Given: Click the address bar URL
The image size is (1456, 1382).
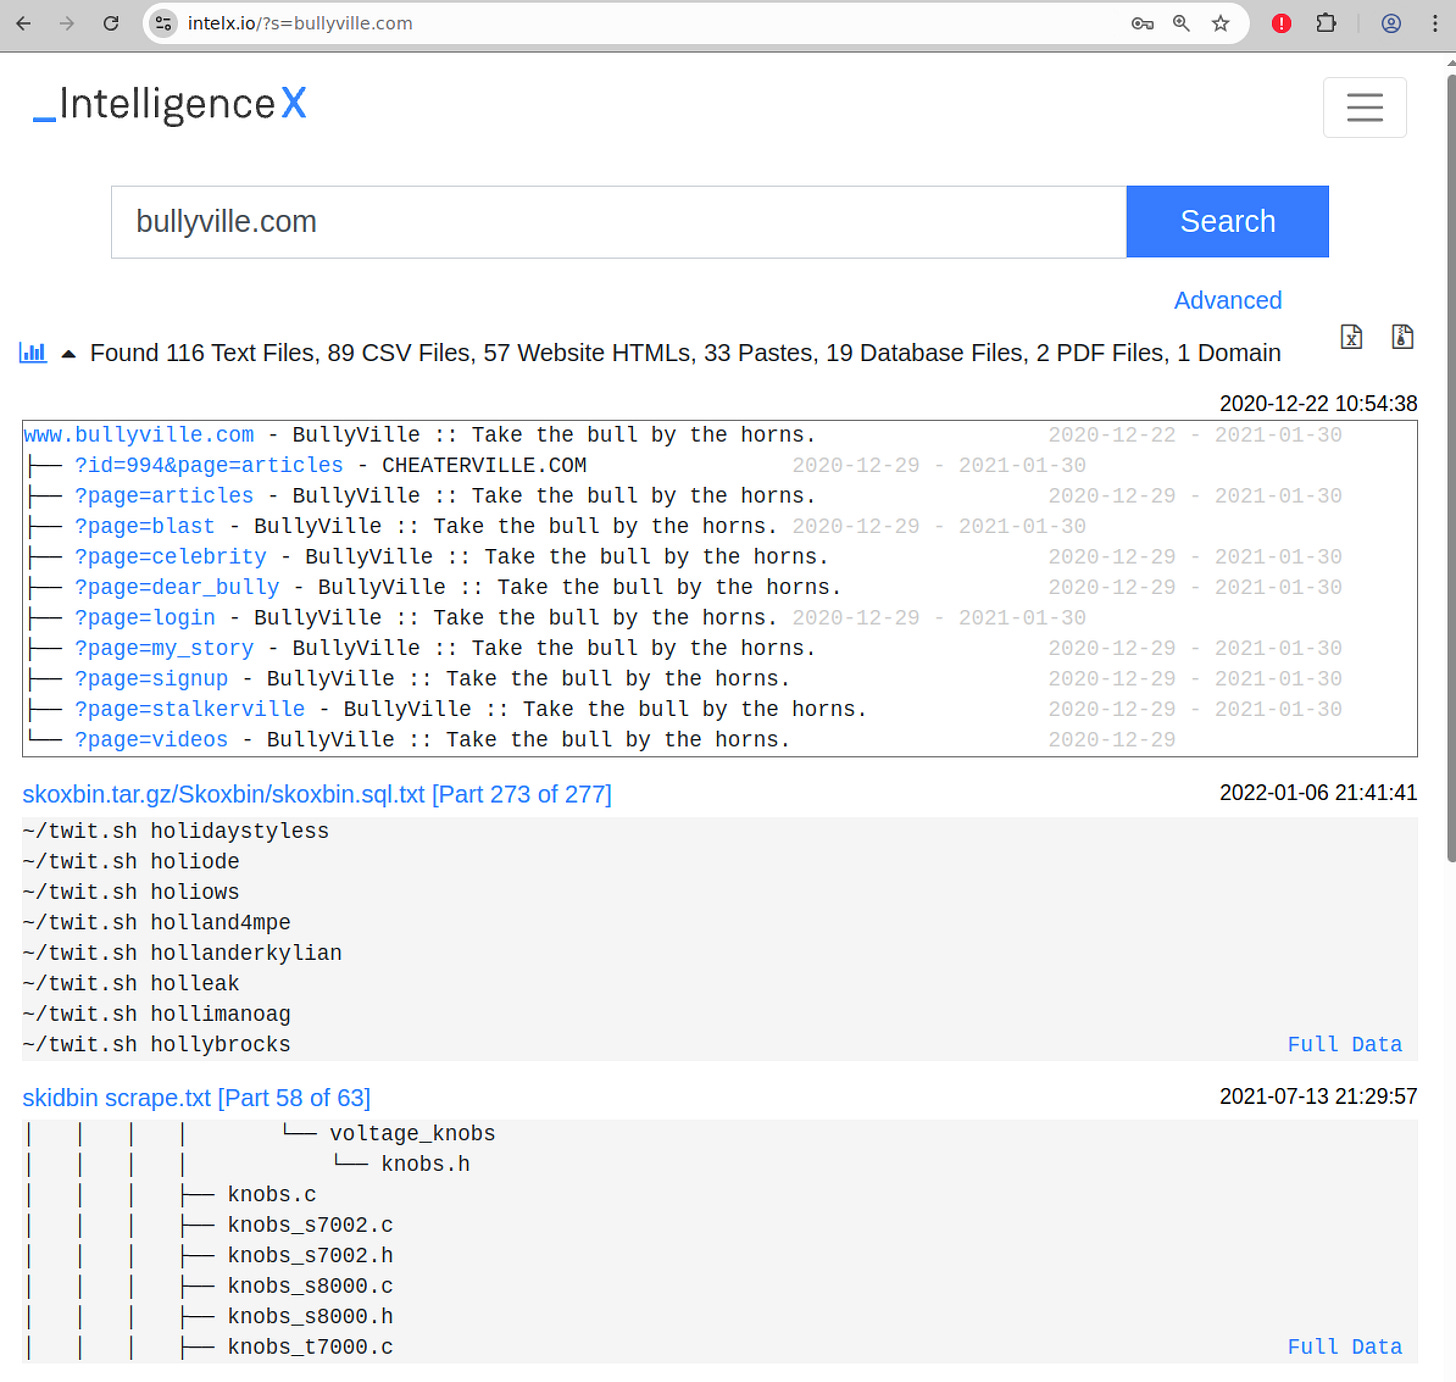Looking at the screenshot, I should [300, 23].
